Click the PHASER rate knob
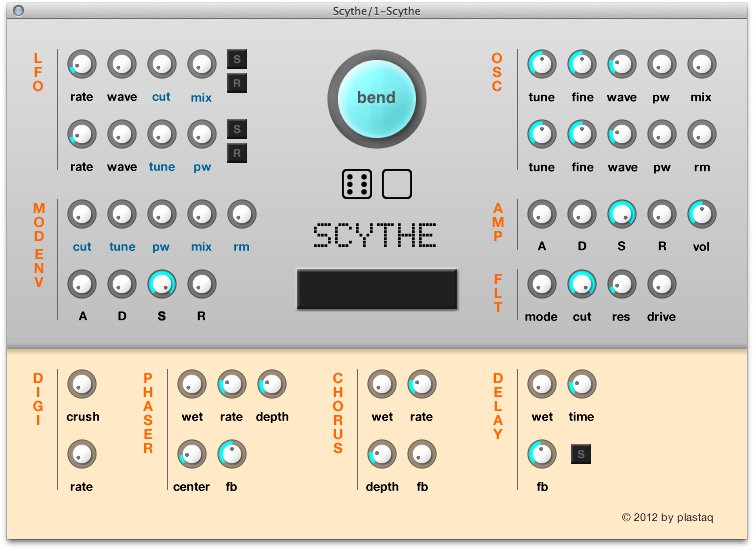This screenshot has width=754, height=550. coord(232,384)
